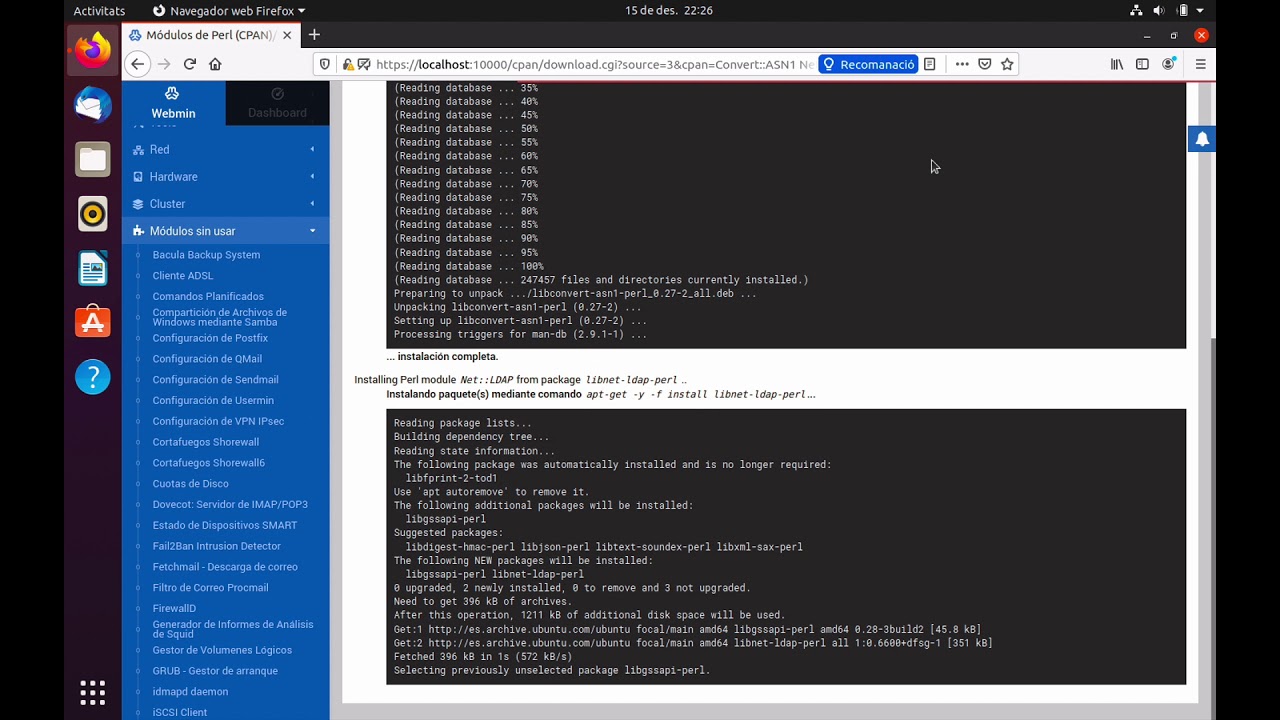Open the network status tray icon
The image size is (1280, 720).
1136,10
